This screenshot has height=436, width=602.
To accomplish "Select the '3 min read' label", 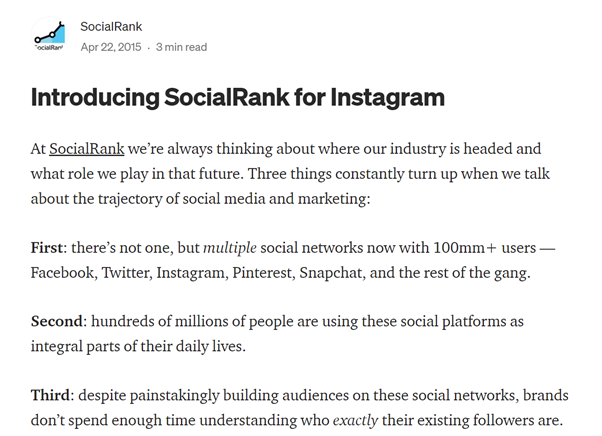I will tap(181, 47).
